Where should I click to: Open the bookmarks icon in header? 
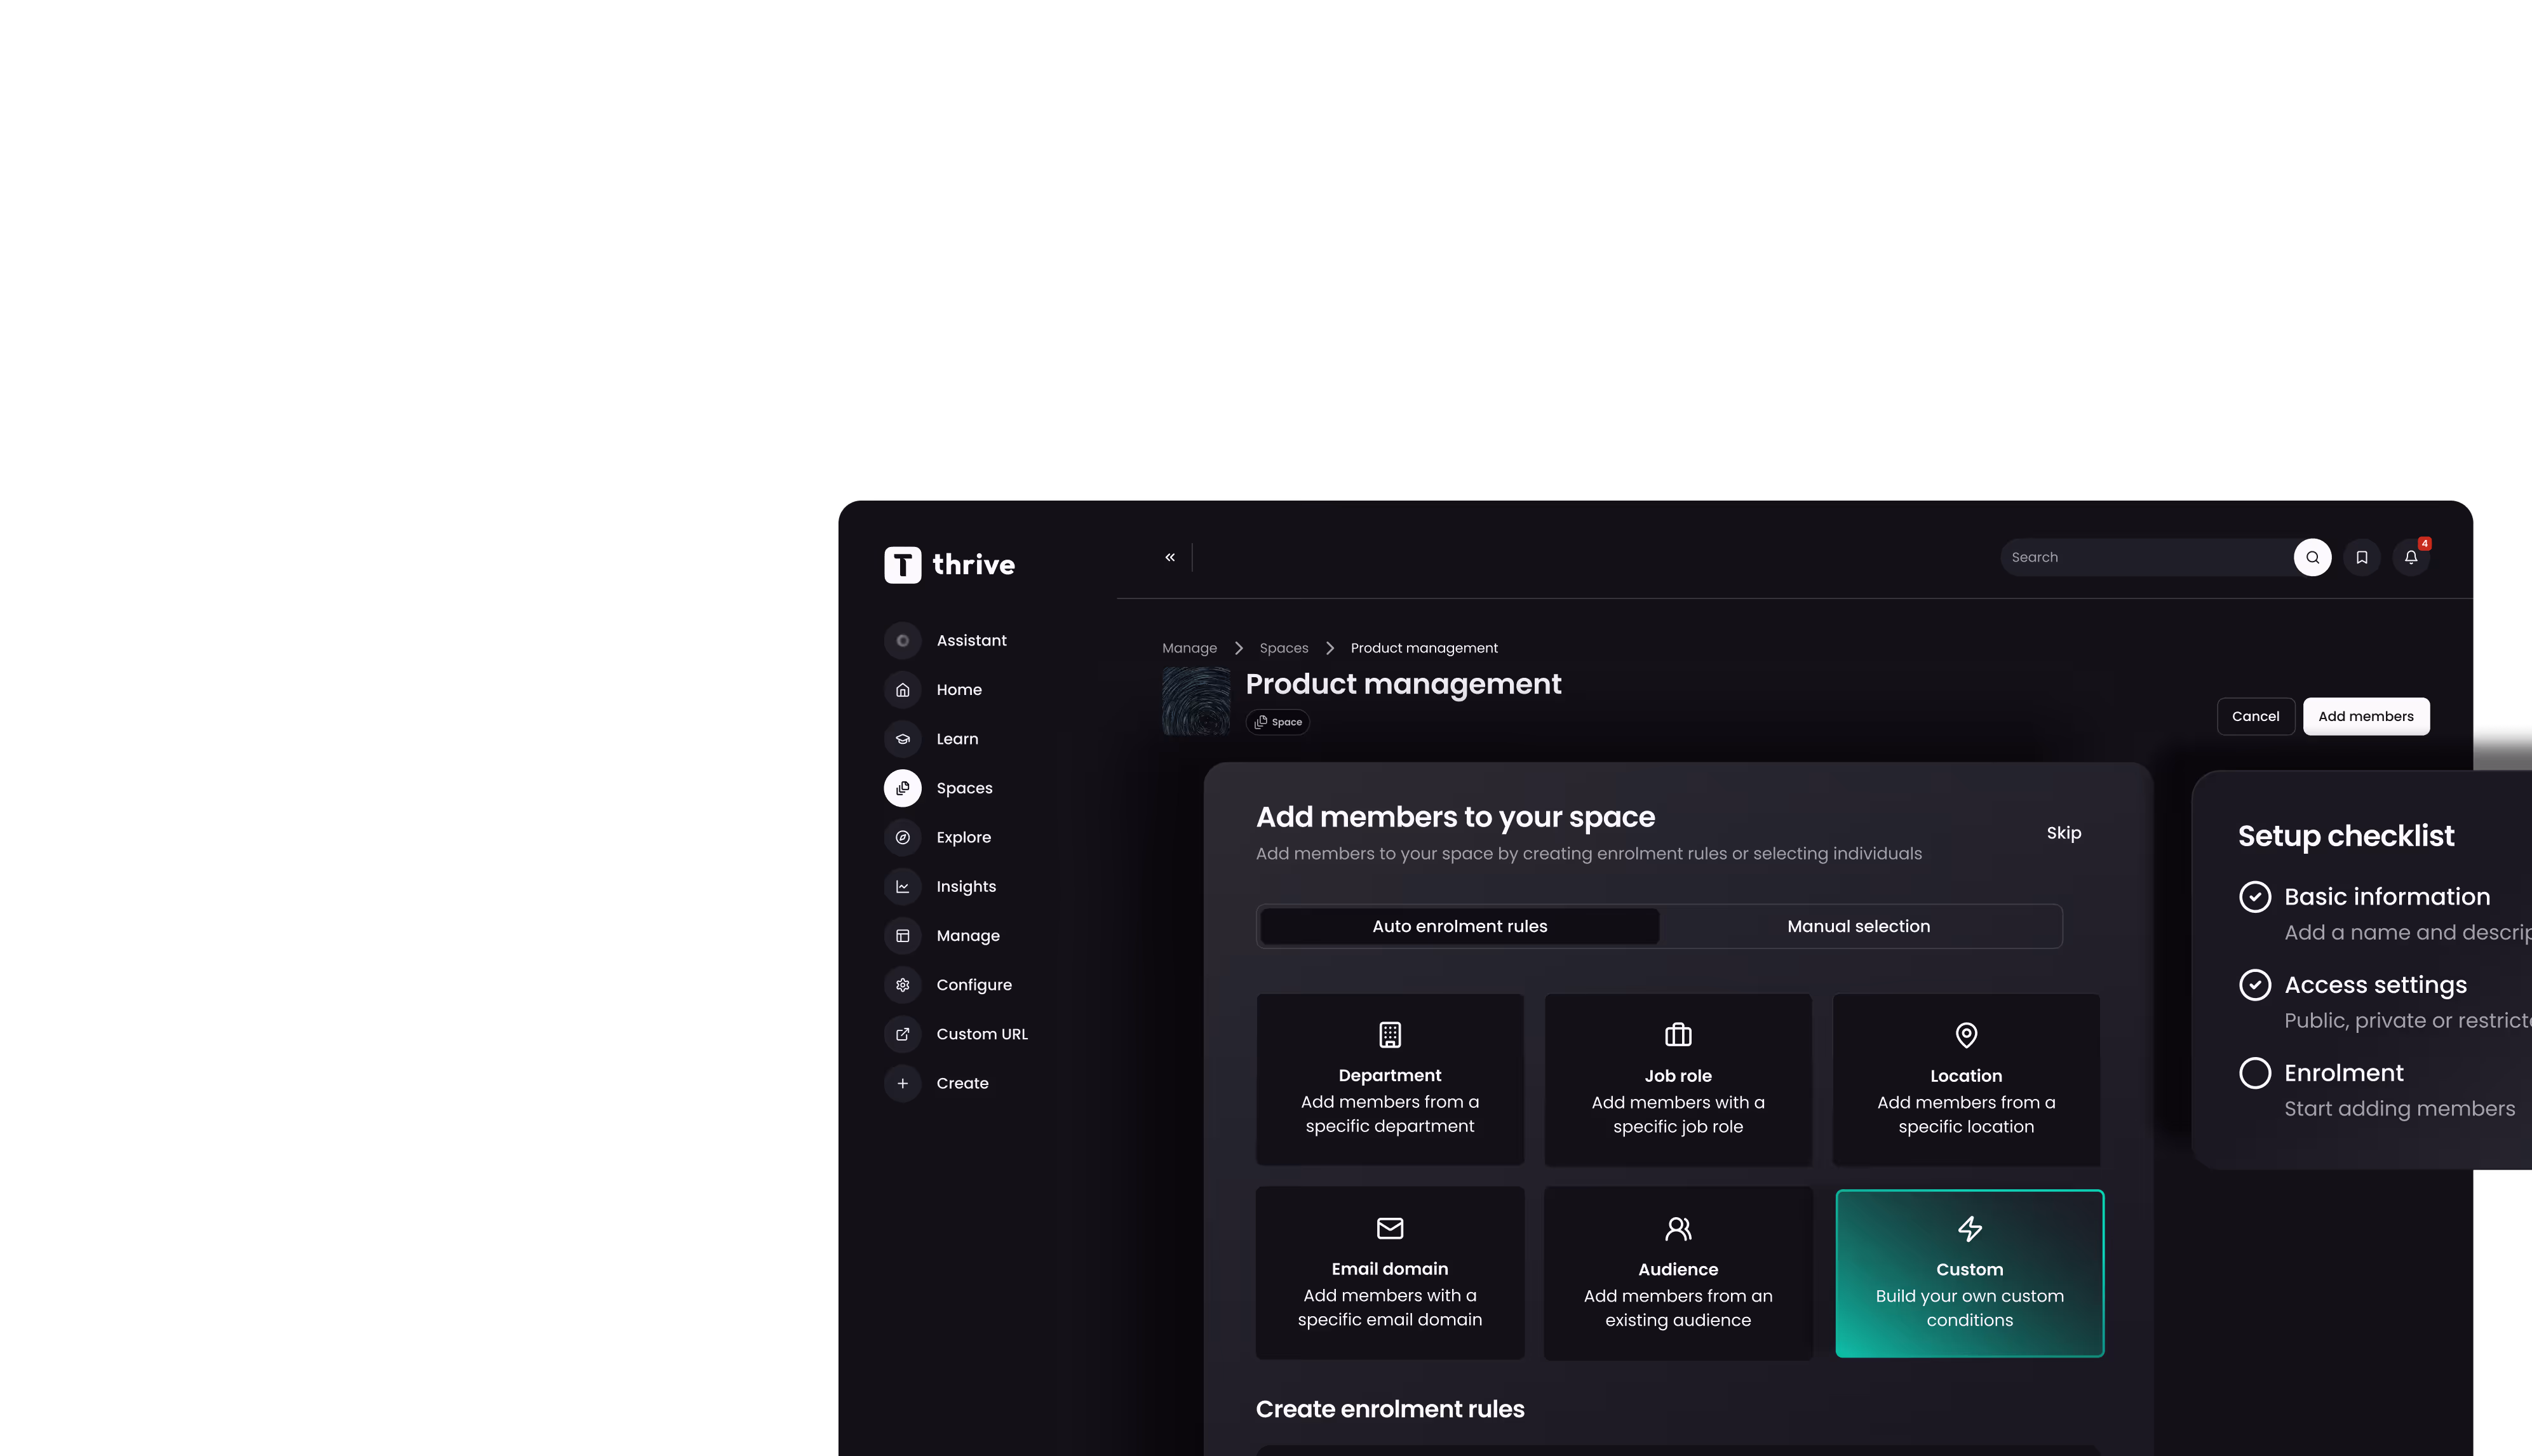(2362, 557)
